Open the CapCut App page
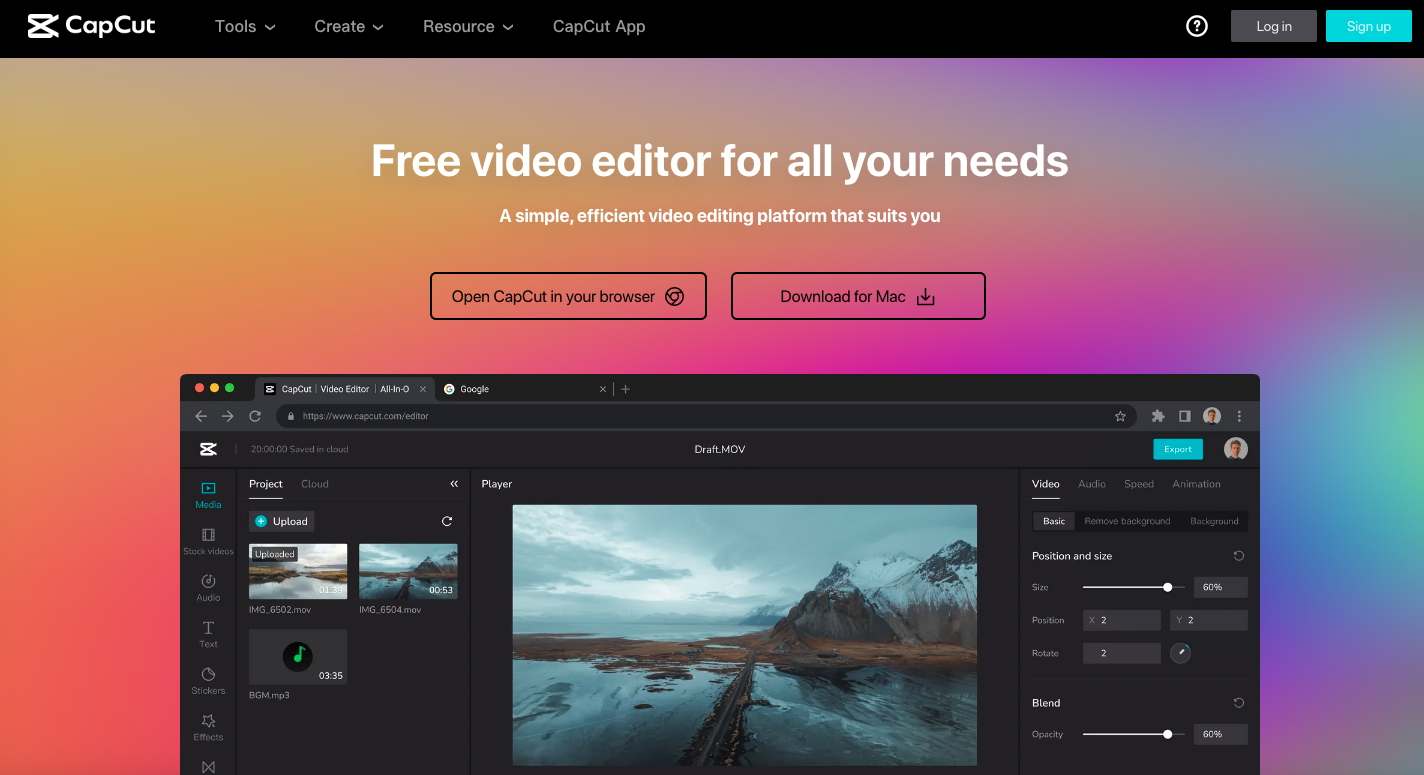 (599, 27)
